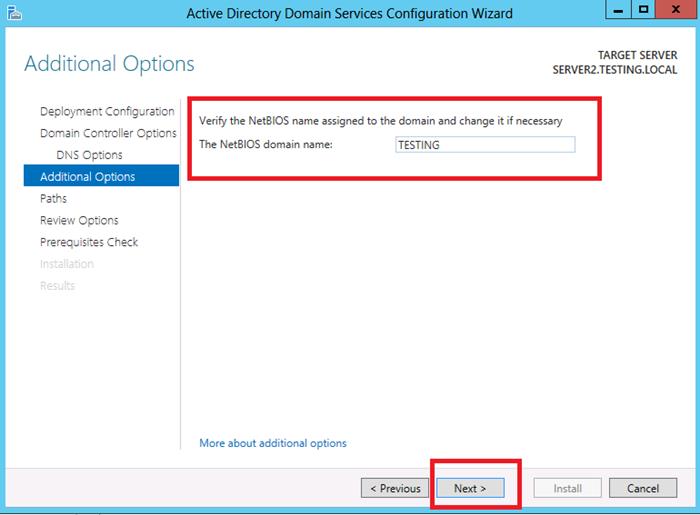Open the Paths step
Screen dimensions: 700x515
pyautogui.click(x=53, y=199)
